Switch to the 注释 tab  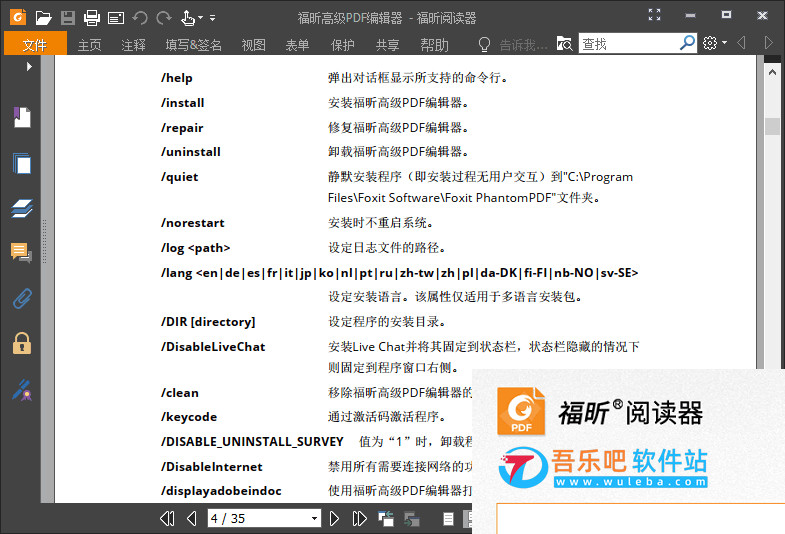point(133,45)
